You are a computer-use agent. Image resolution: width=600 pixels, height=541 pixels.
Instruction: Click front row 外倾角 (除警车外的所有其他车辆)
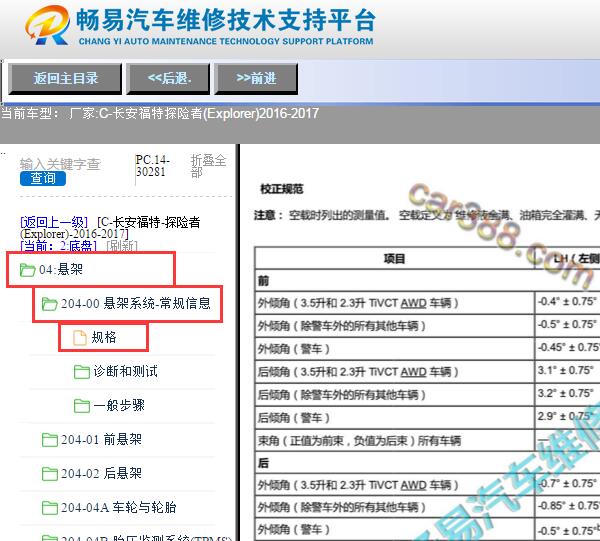point(395,326)
